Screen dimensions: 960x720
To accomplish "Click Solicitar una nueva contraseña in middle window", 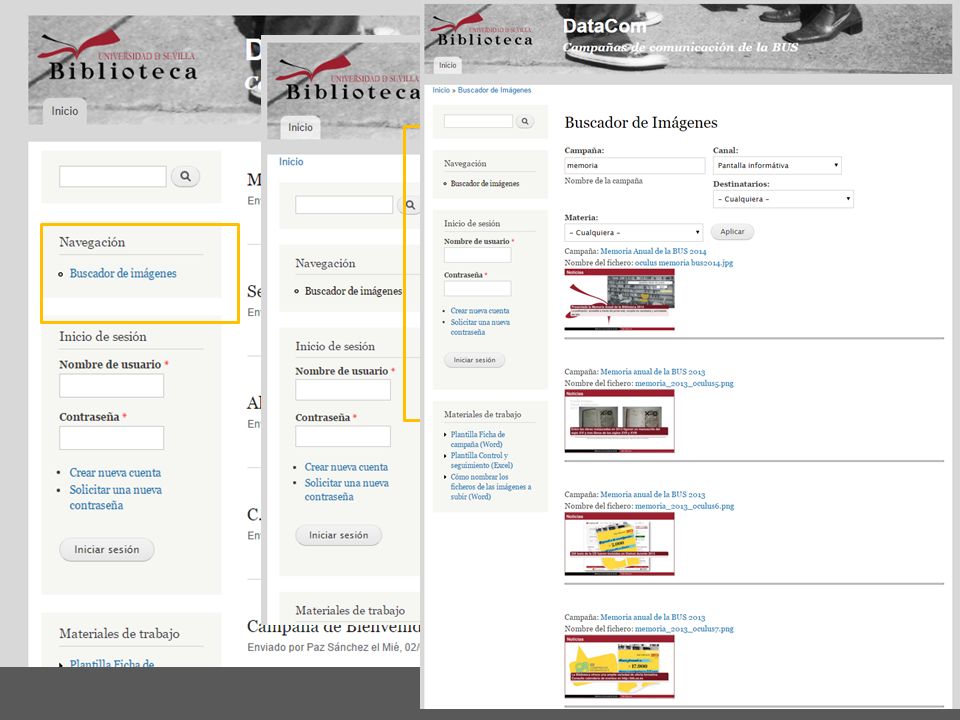I will click(347, 490).
